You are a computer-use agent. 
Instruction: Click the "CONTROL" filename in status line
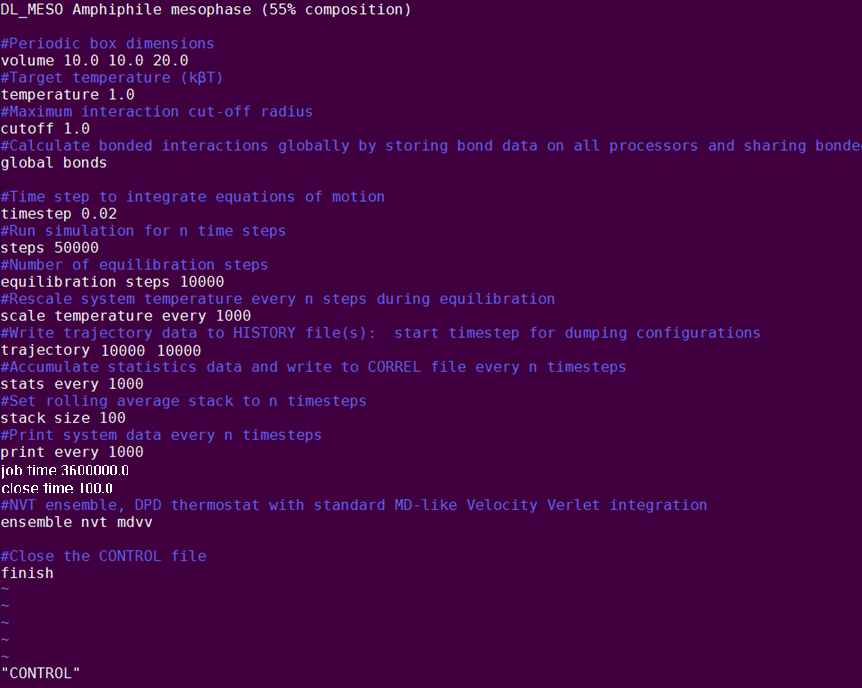(40, 674)
